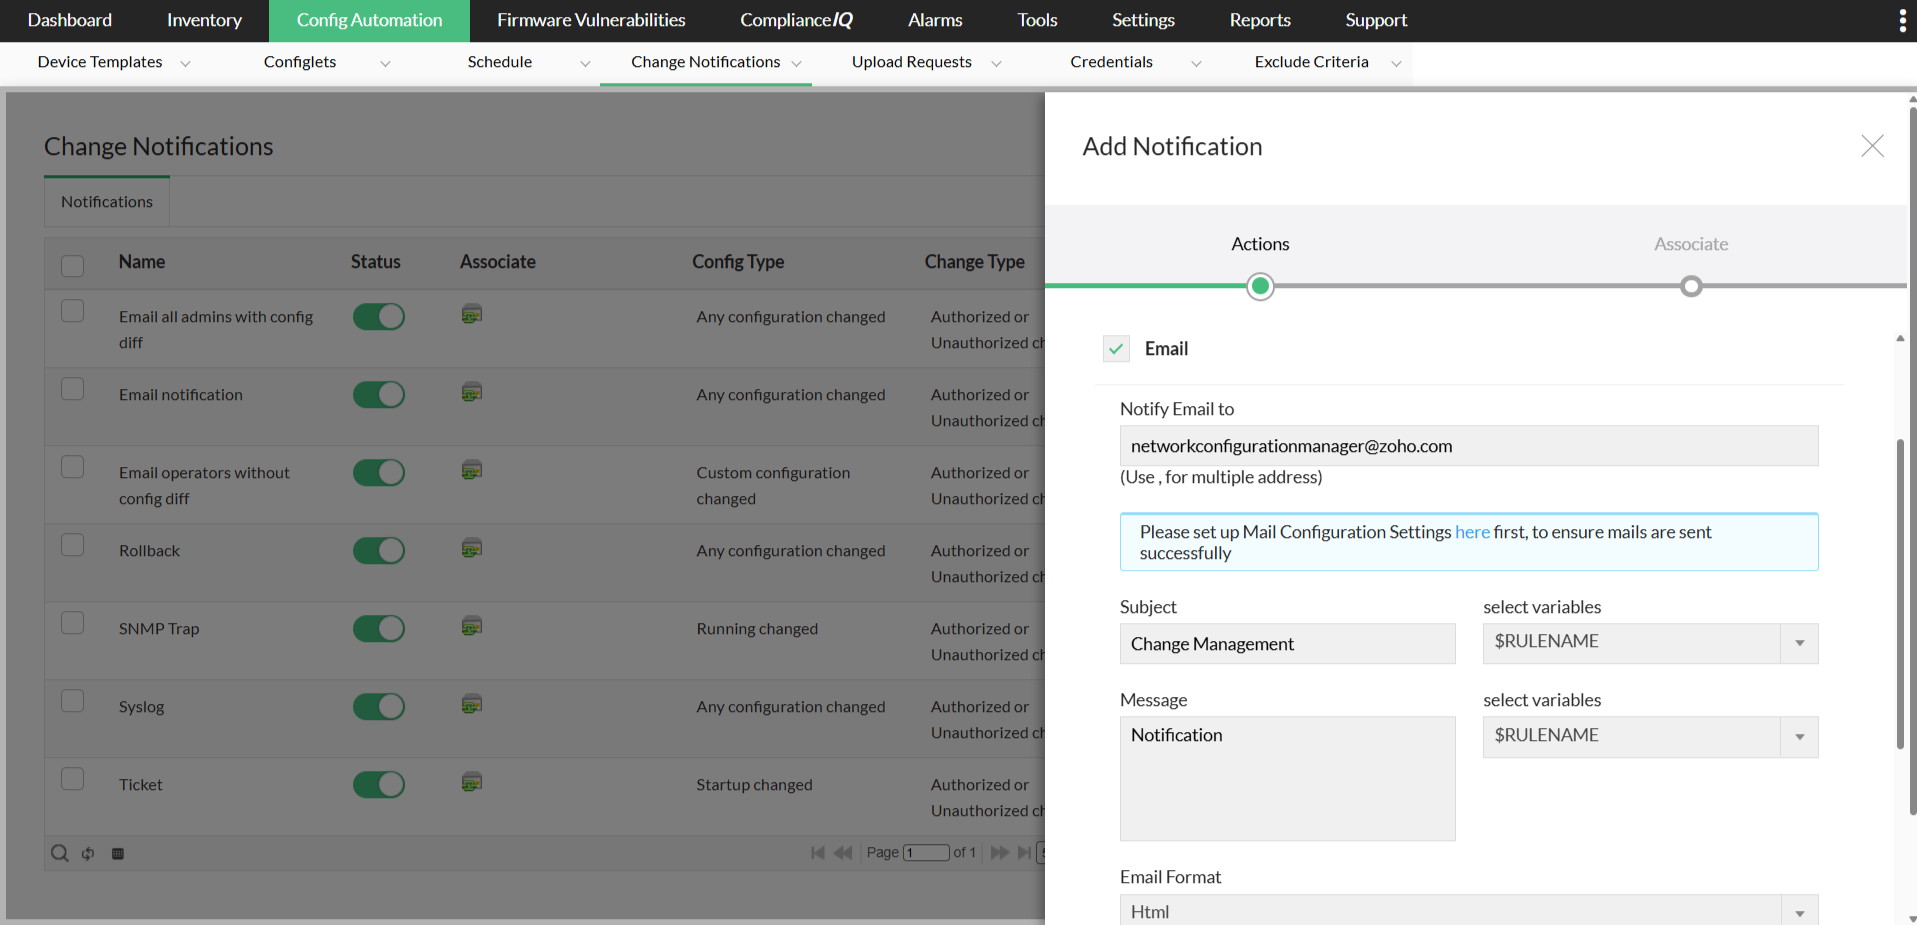1917x925 pixels.
Task: Click the refresh icon in table footer
Action: [x=88, y=853]
